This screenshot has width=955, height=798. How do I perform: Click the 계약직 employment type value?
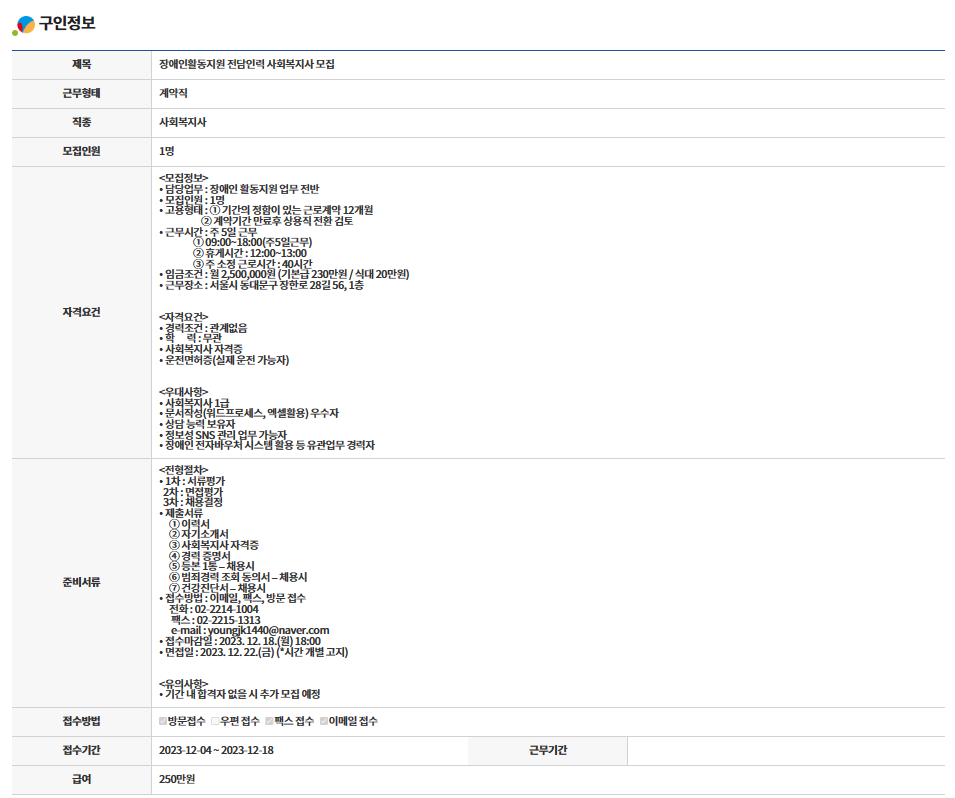(x=174, y=93)
